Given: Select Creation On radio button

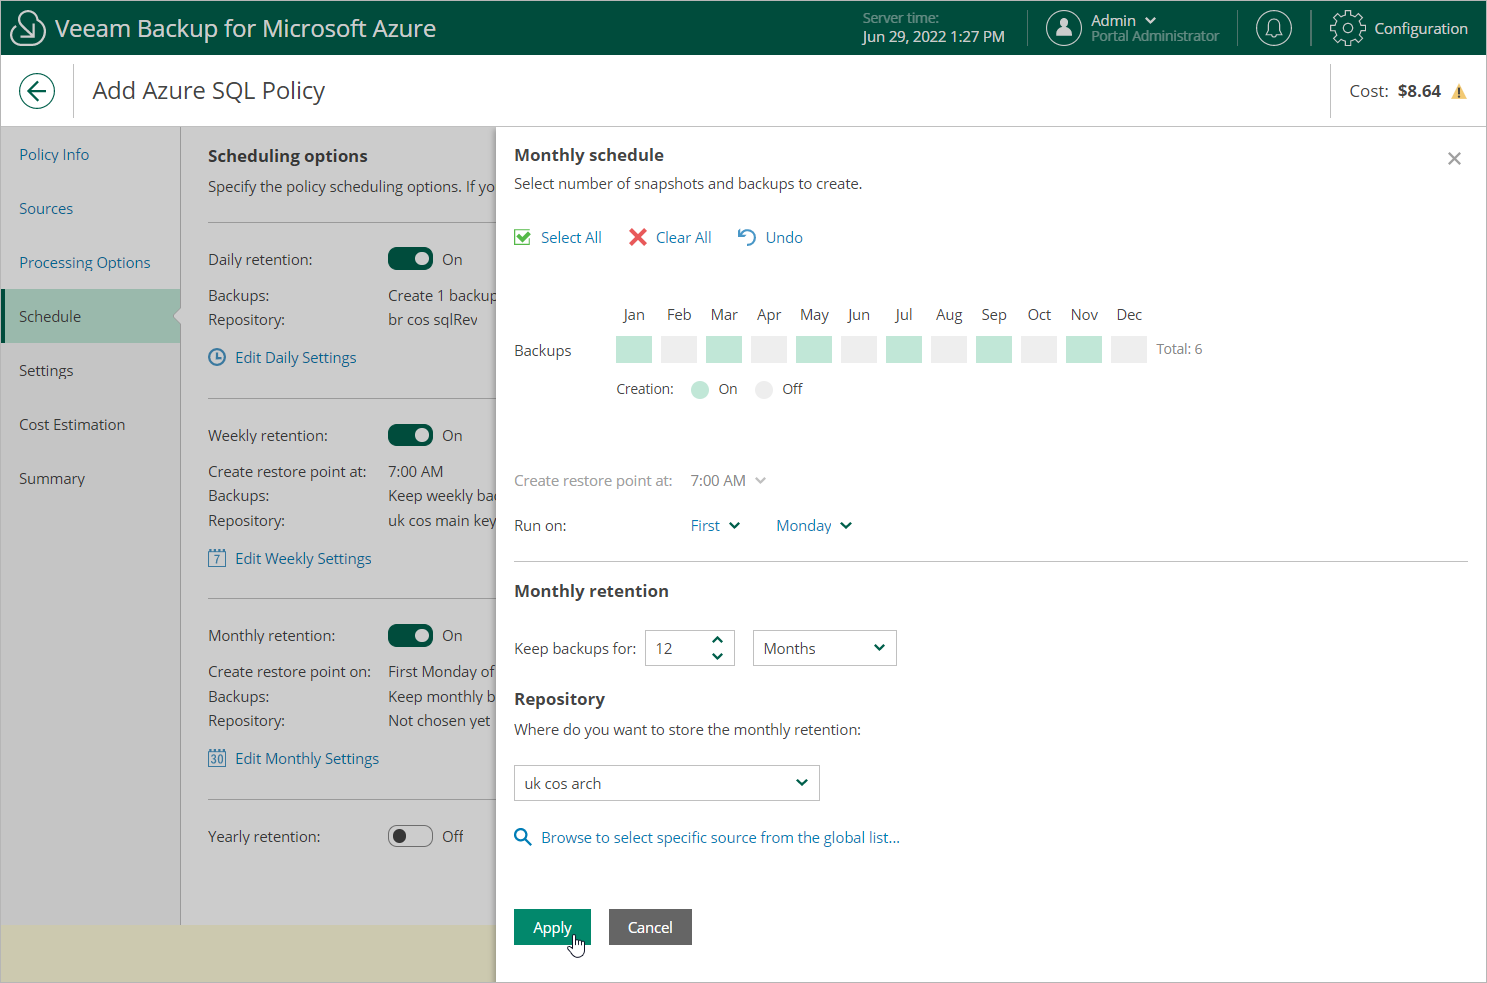Looking at the screenshot, I should 700,389.
